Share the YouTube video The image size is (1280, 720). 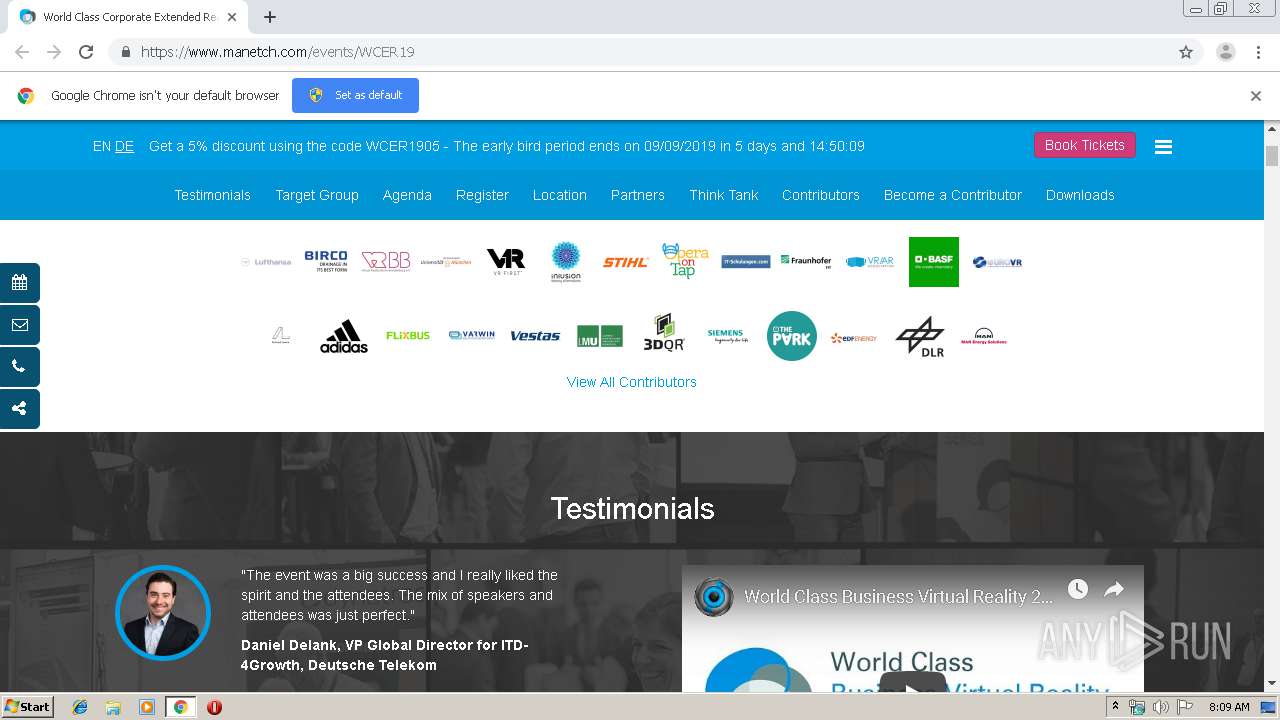pos(1114,589)
